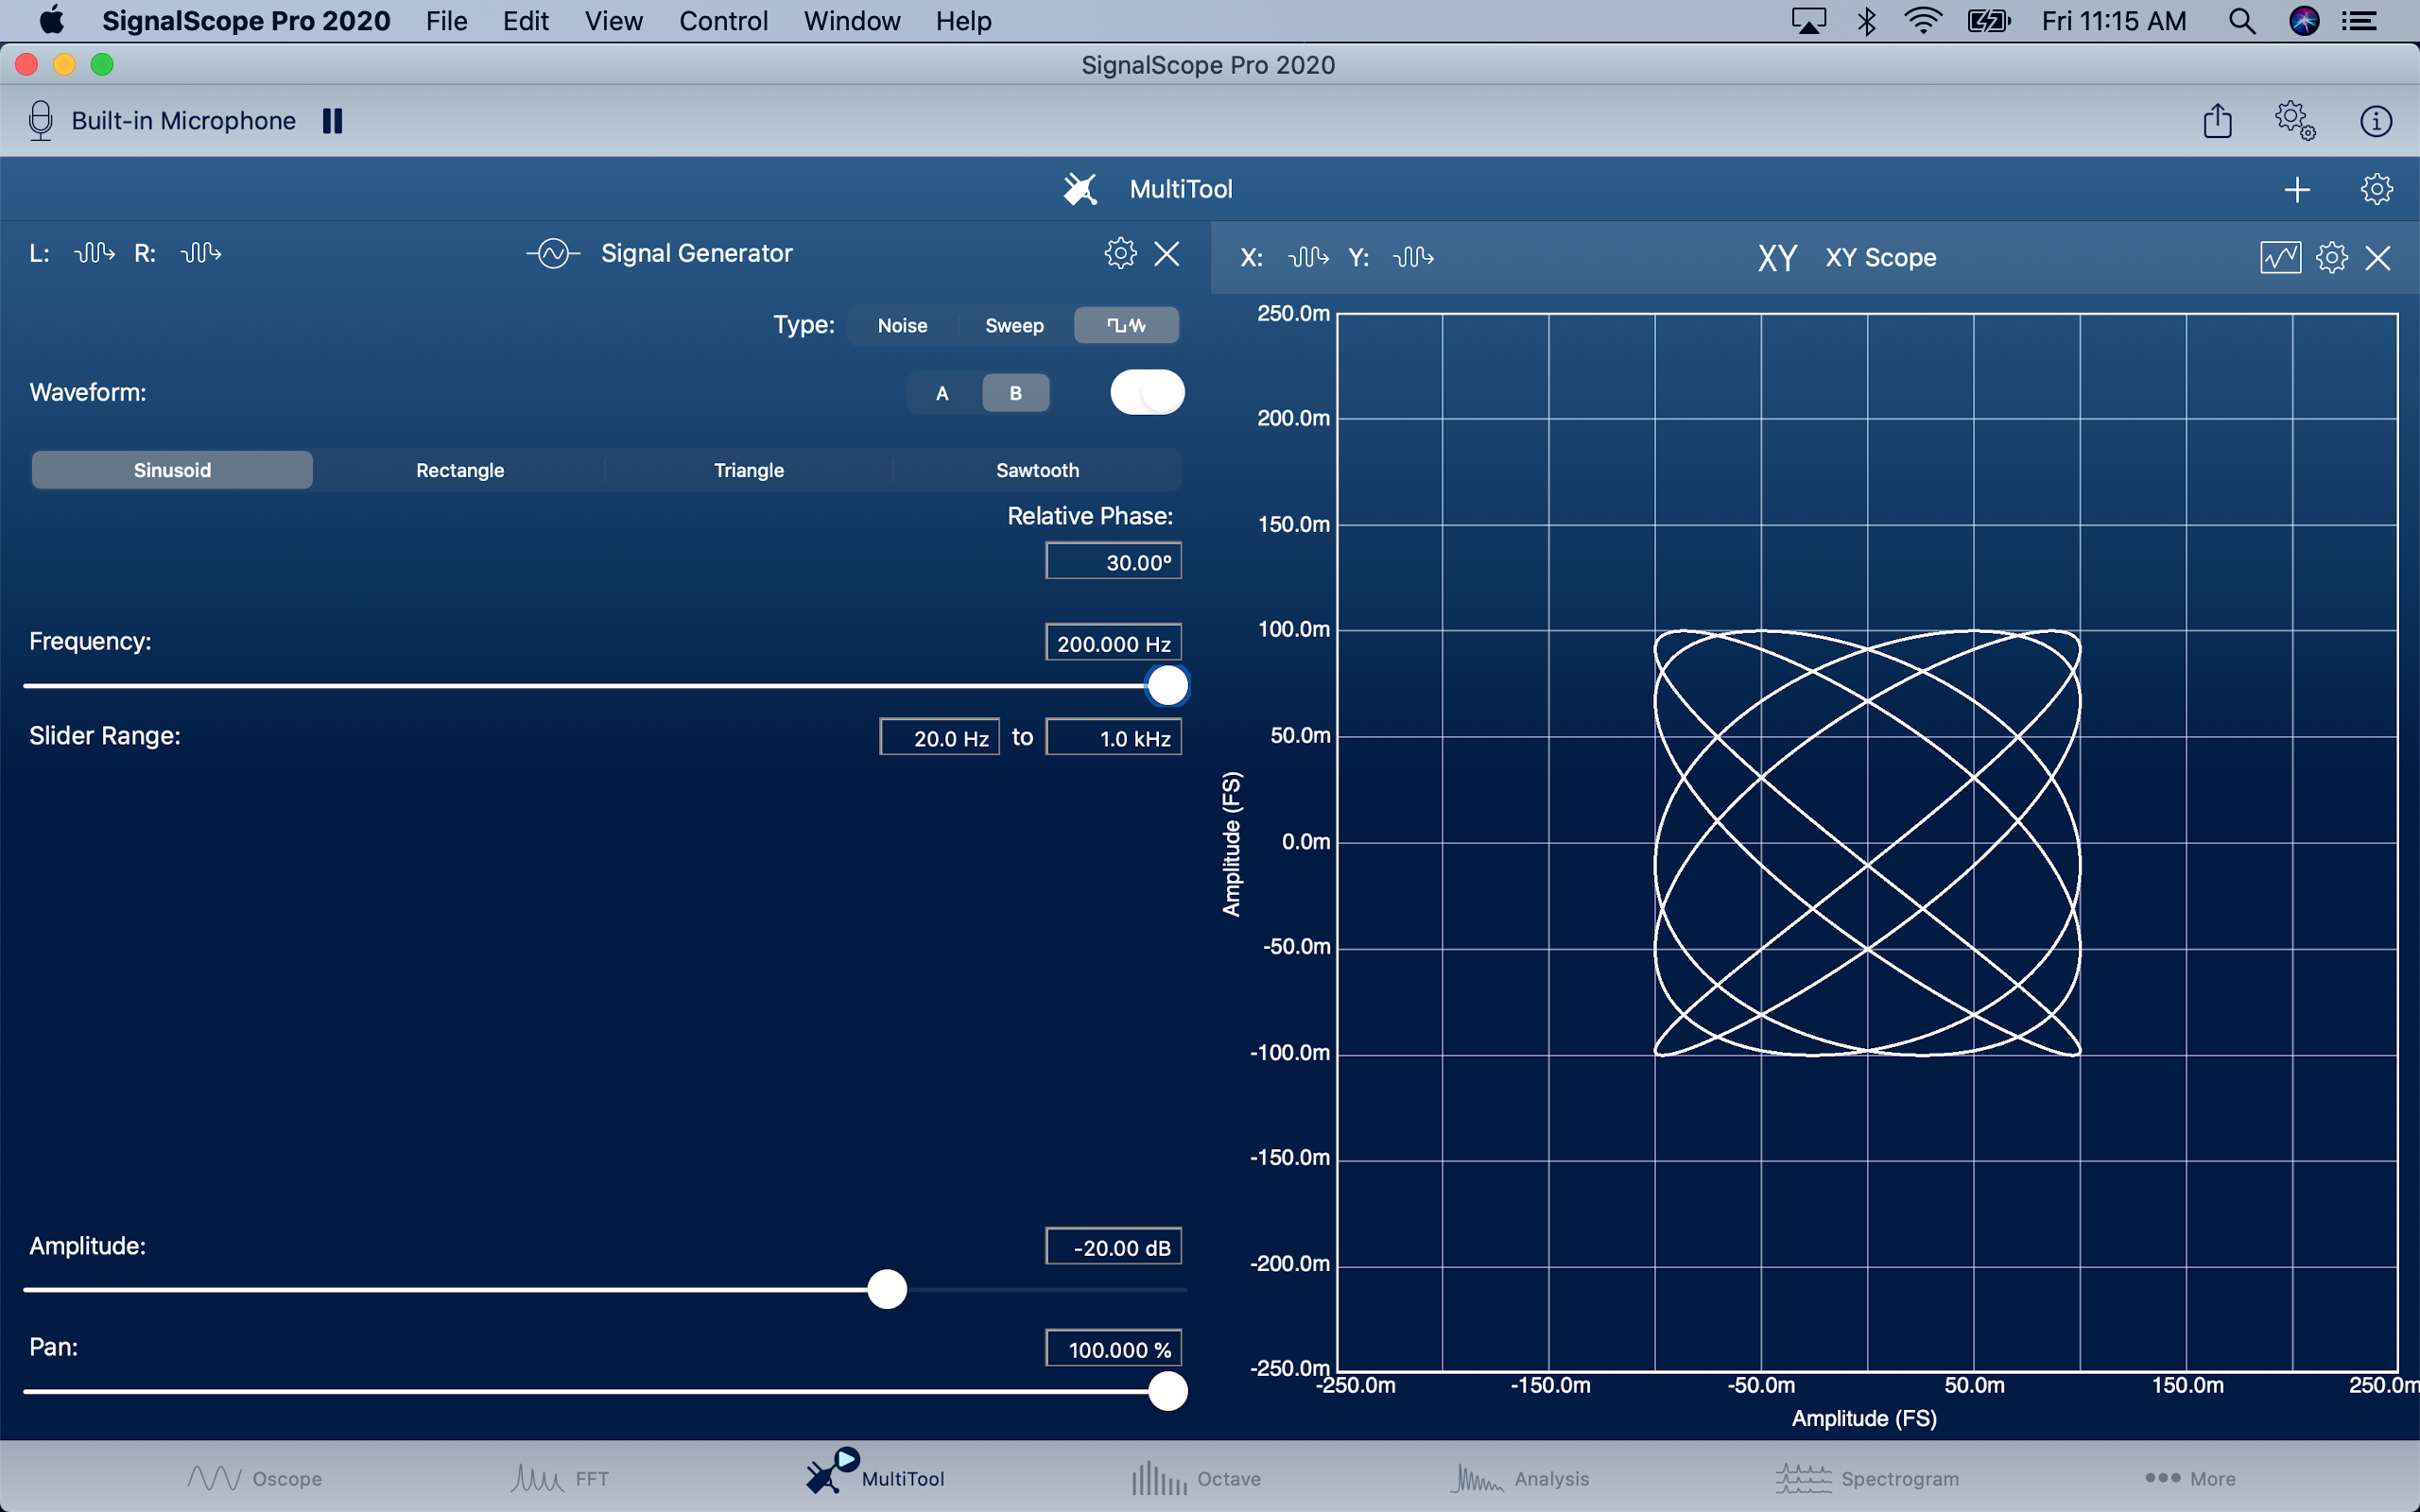Add a new tool with plus icon
The width and height of the screenshot is (2420, 1512).
point(2297,190)
